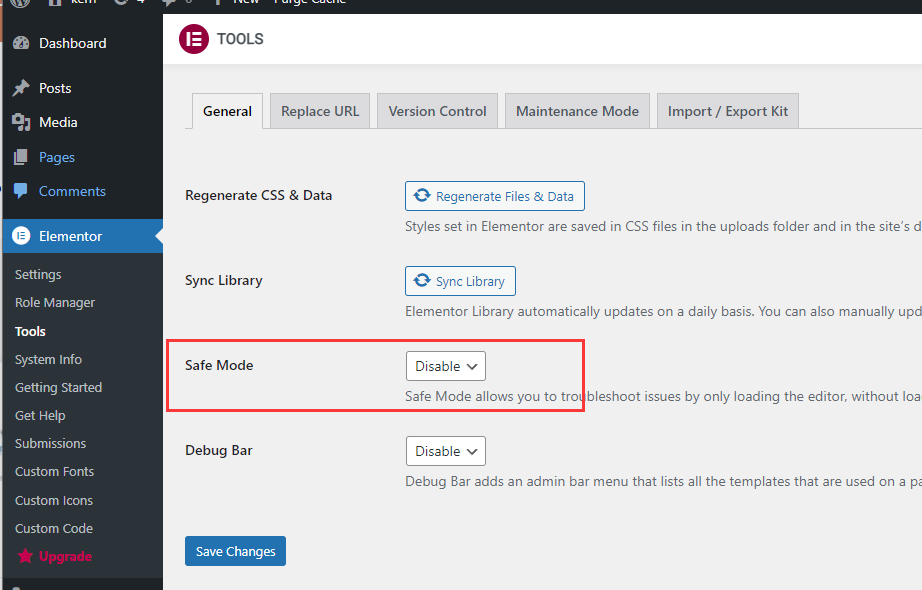
Task: Click the Sync Library button
Action: [x=460, y=281]
